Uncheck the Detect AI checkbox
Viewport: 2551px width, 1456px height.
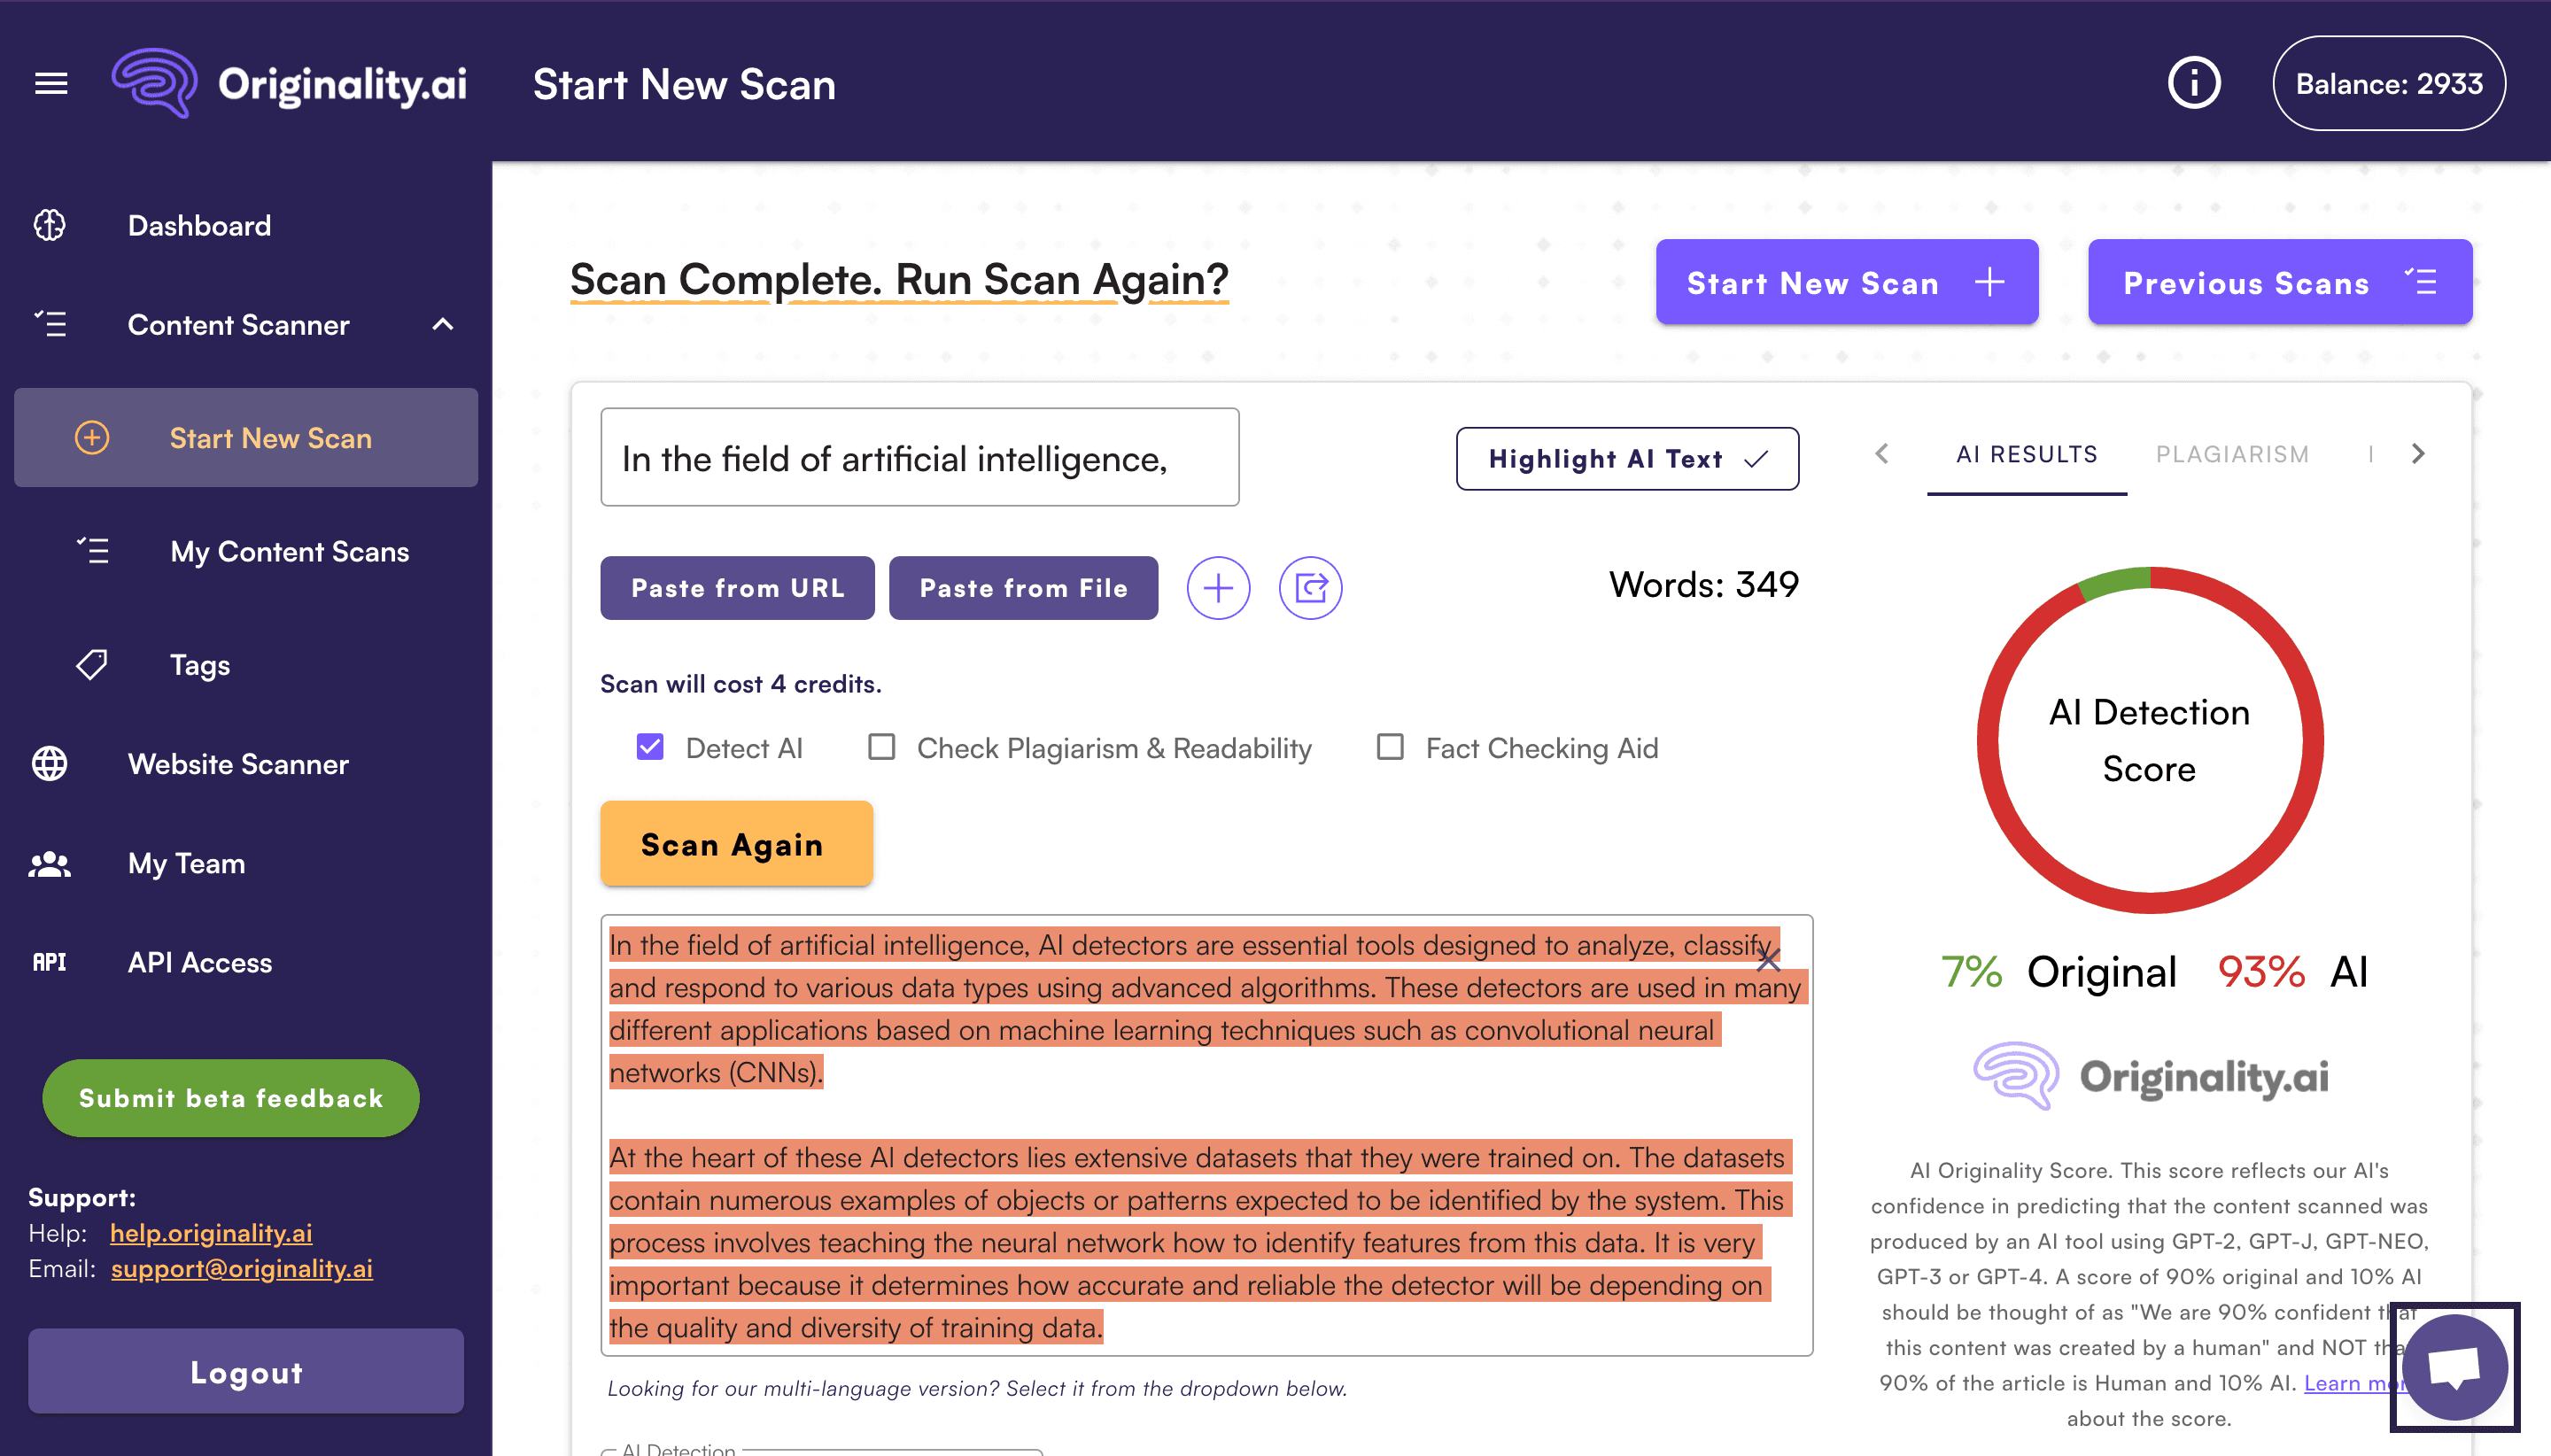650,747
